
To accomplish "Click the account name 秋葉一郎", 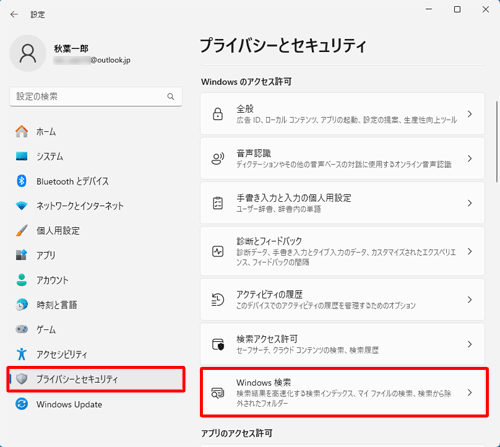I will (x=71, y=49).
